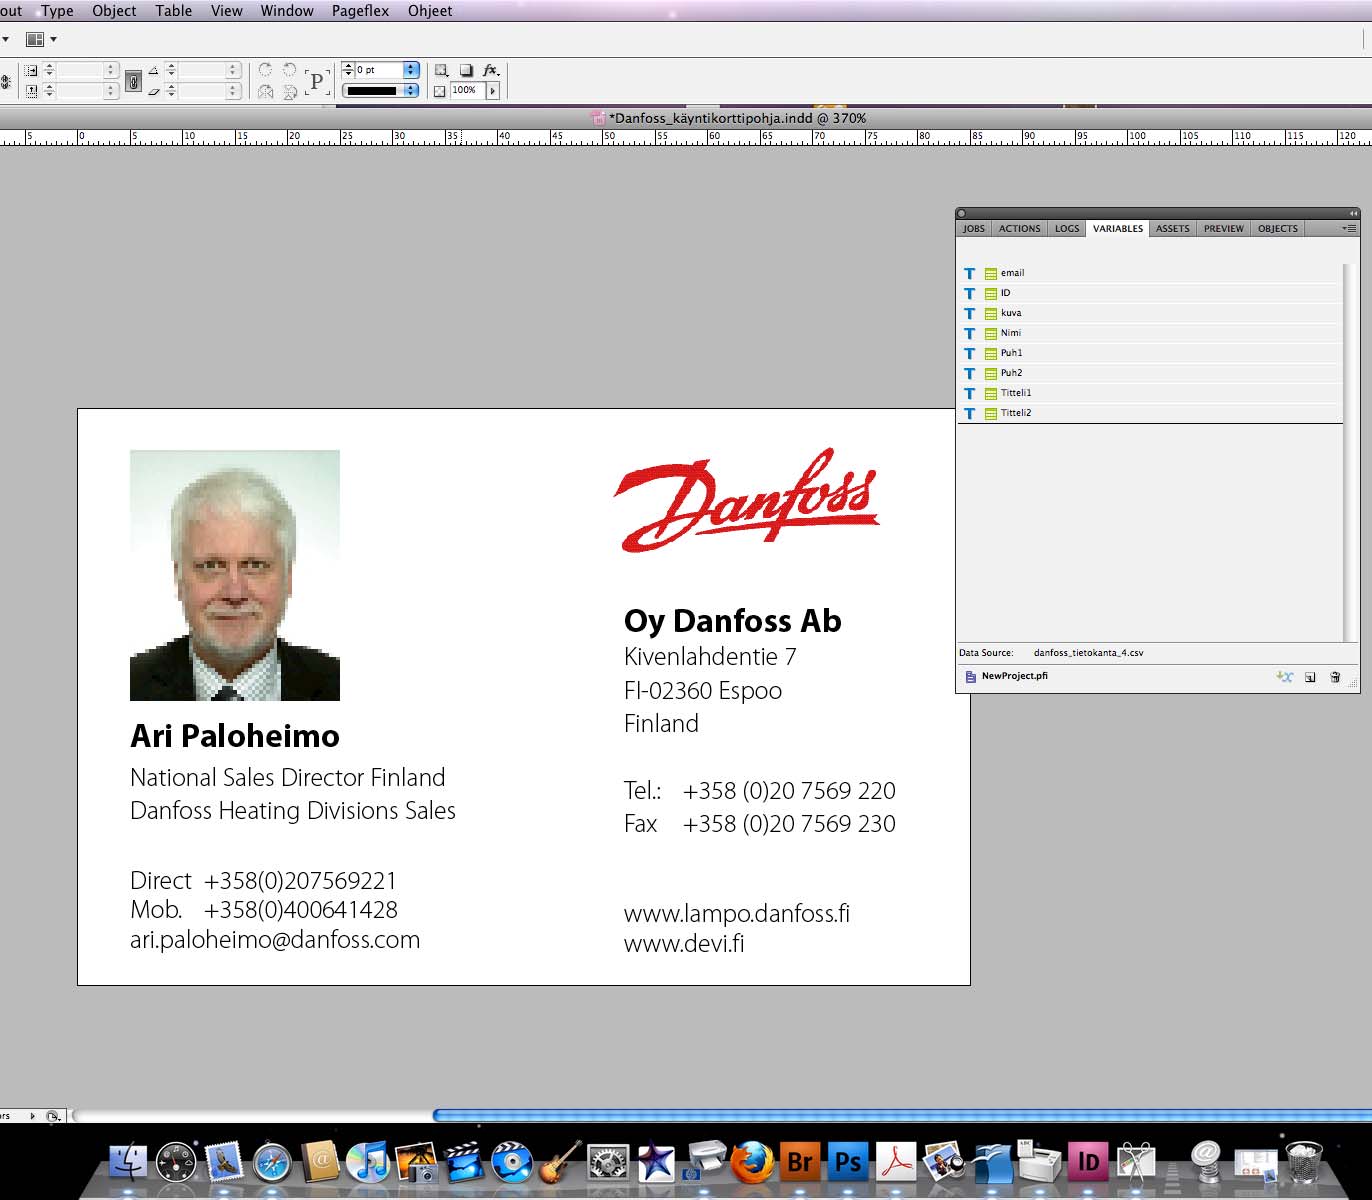The image size is (1372, 1200).
Task: Select the Titteli2 variable row
Action: coord(1150,413)
